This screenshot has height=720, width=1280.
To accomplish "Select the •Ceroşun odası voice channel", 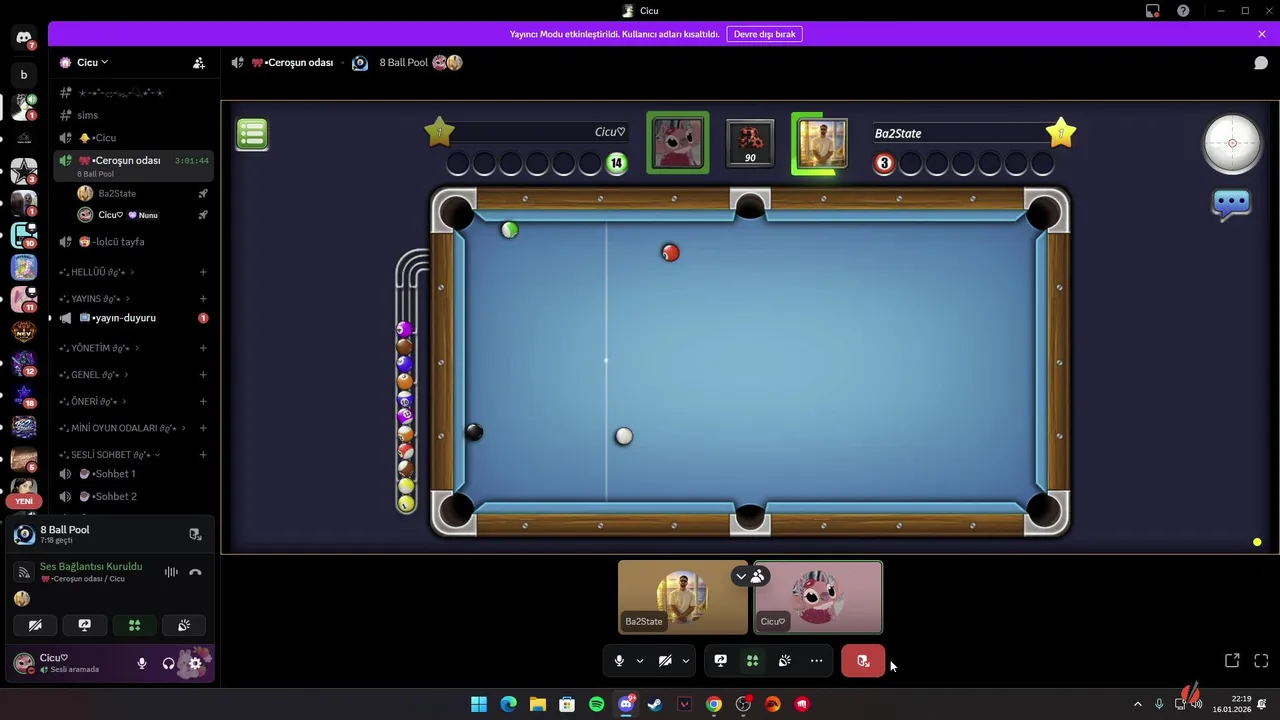I will [133, 165].
